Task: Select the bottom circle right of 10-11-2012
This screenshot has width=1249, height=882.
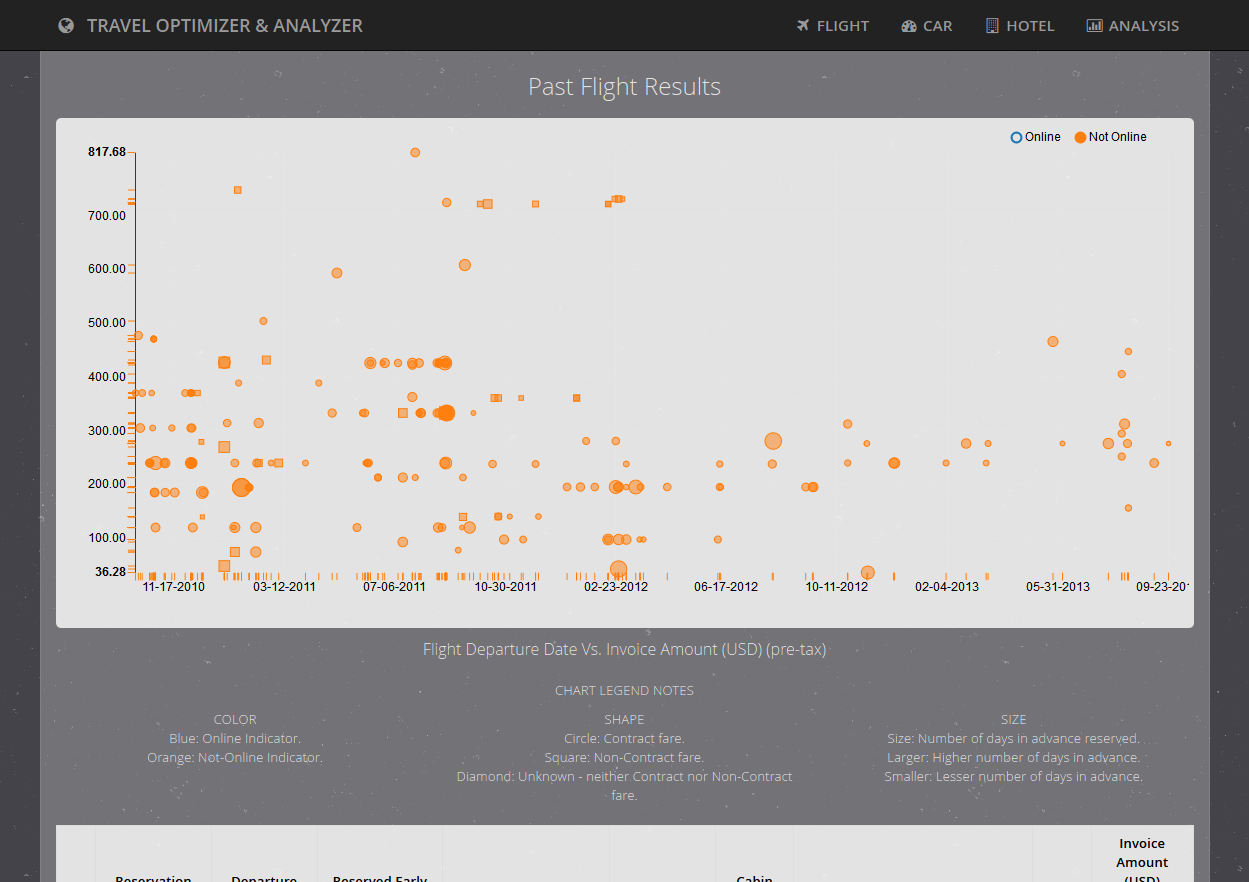Action: tap(868, 573)
